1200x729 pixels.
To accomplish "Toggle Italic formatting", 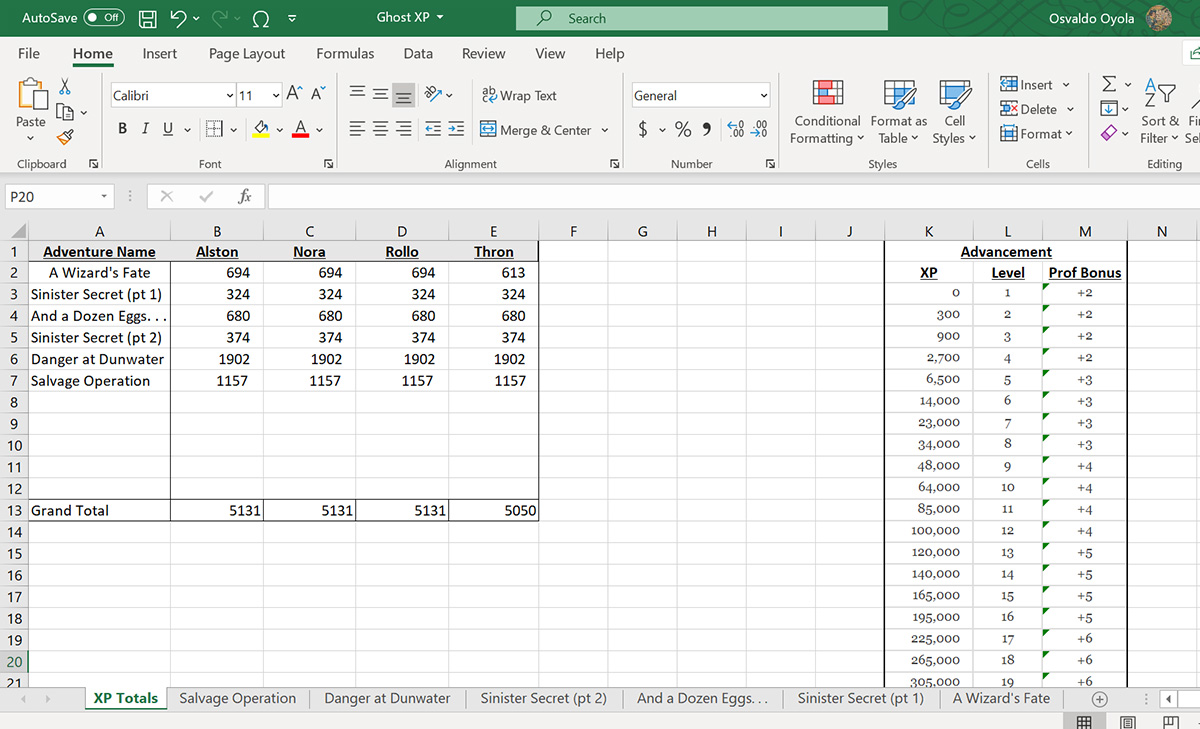I will pyautogui.click(x=145, y=130).
